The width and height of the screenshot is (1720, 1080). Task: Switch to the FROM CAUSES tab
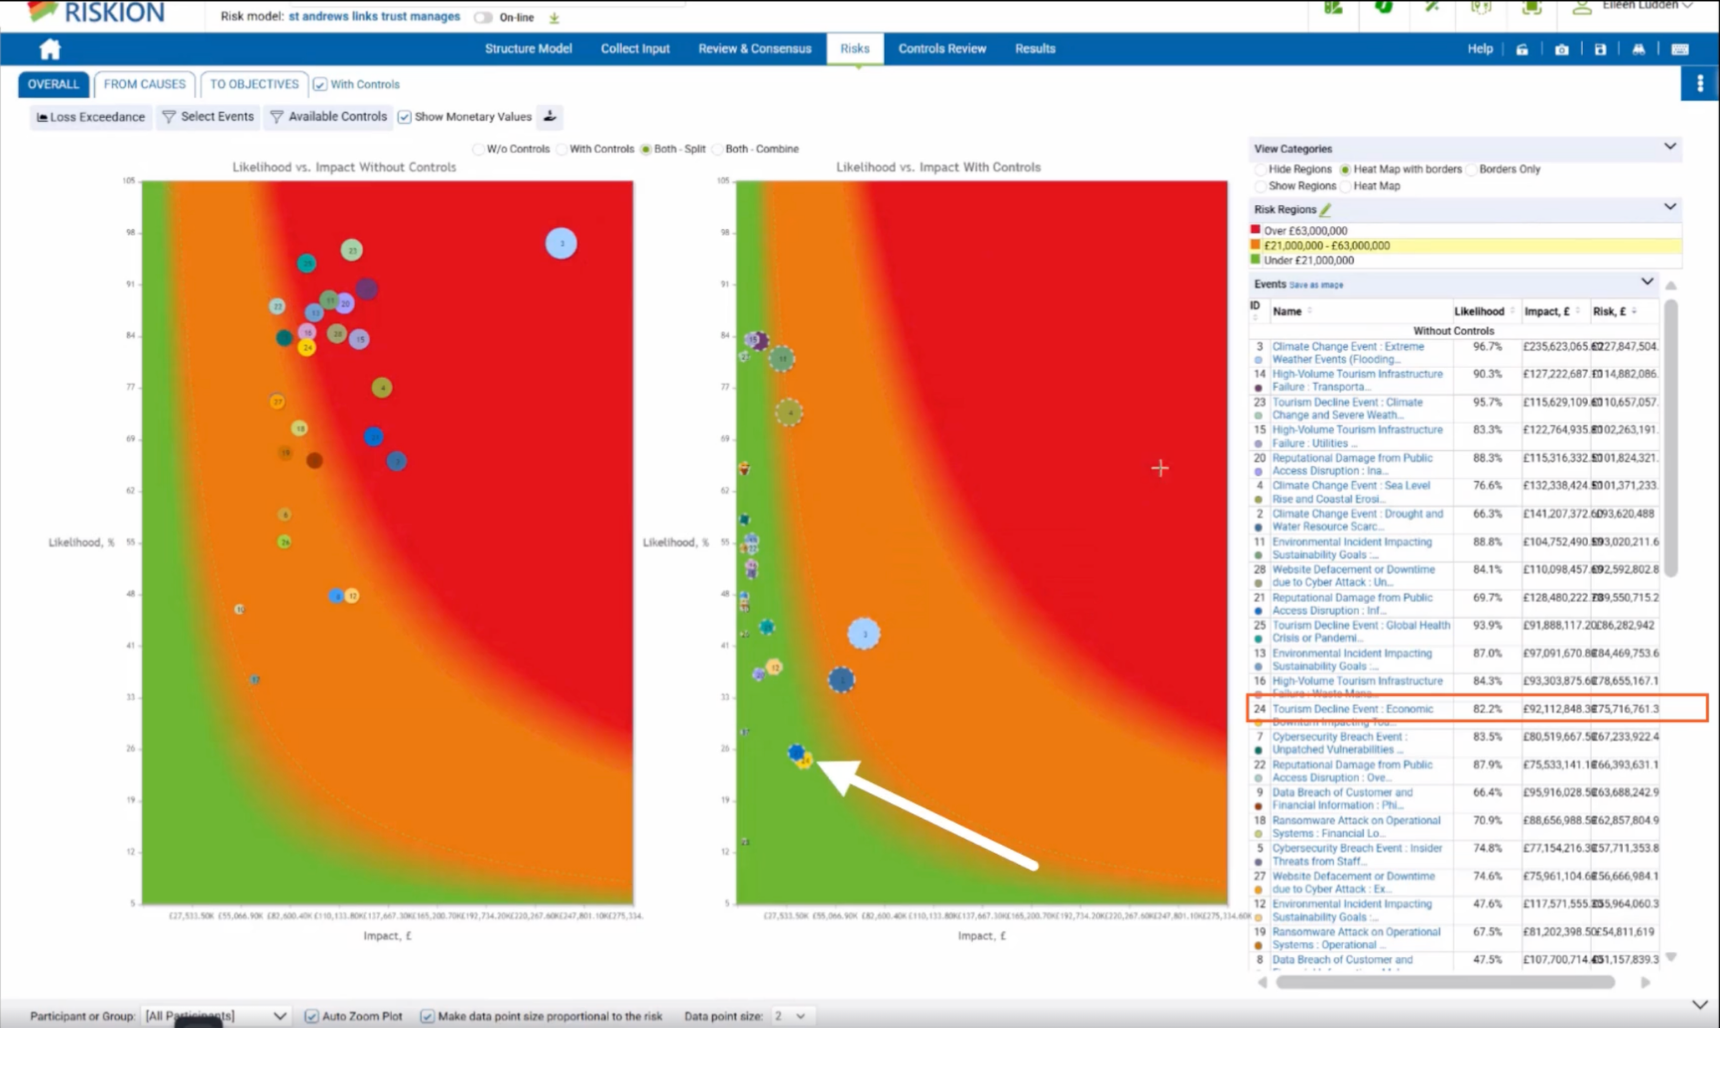coord(144,84)
